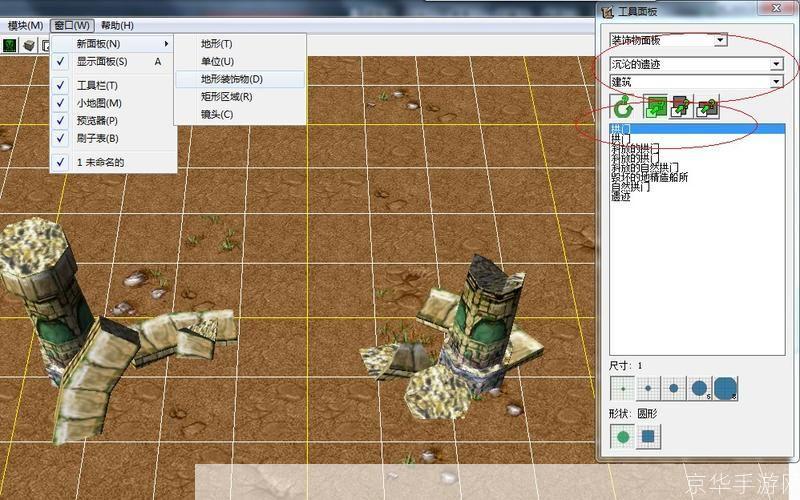Toggle the green overlapping-squares arrow icon
The width and height of the screenshot is (800, 500).
click(x=655, y=107)
